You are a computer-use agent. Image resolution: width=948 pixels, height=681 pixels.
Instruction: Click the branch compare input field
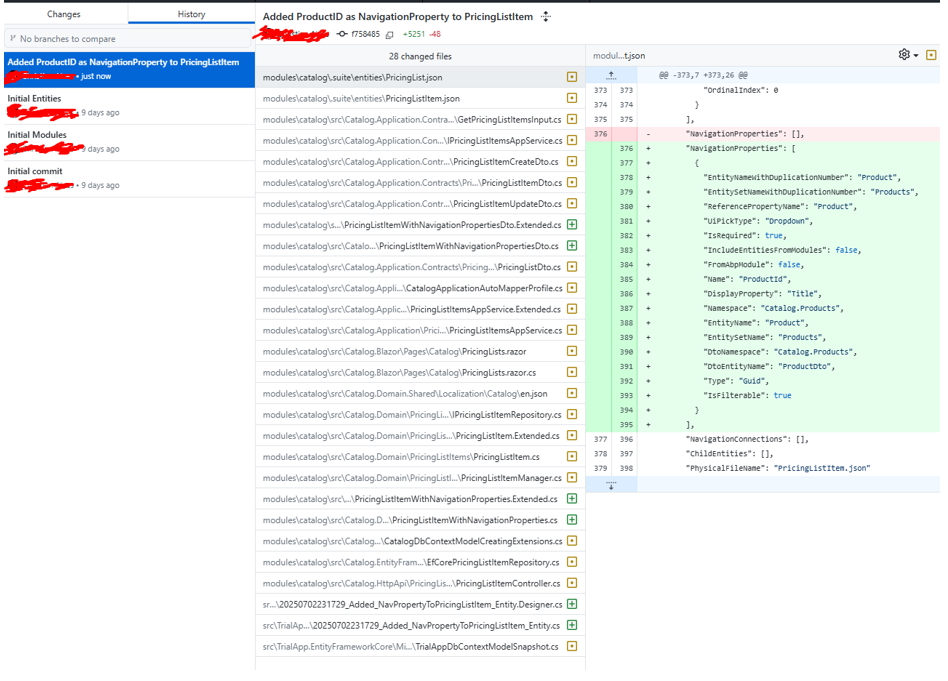[x=127, y=38]
